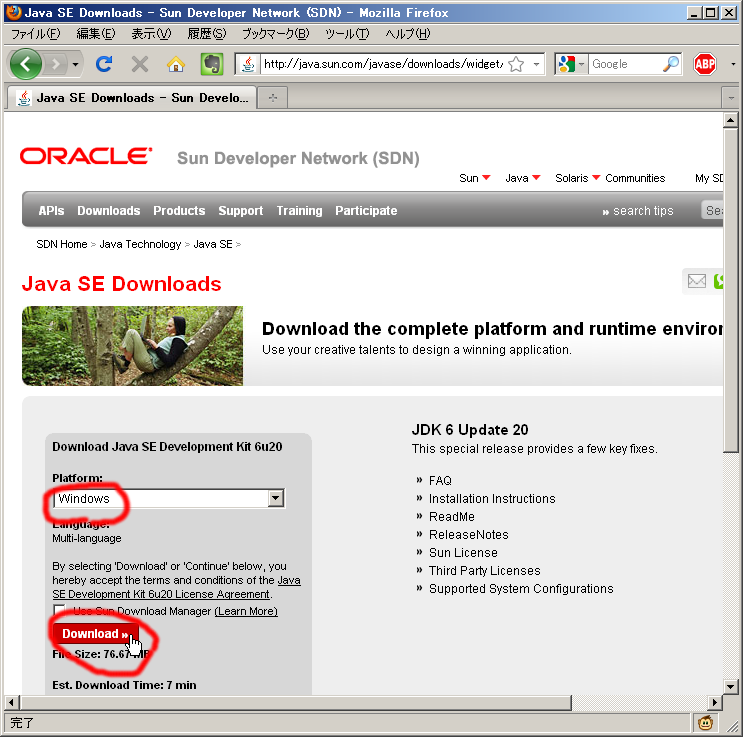Click the Evernote elephant toolbar icon
Screen dimensions: 743x737
click(x=212, y=64)
